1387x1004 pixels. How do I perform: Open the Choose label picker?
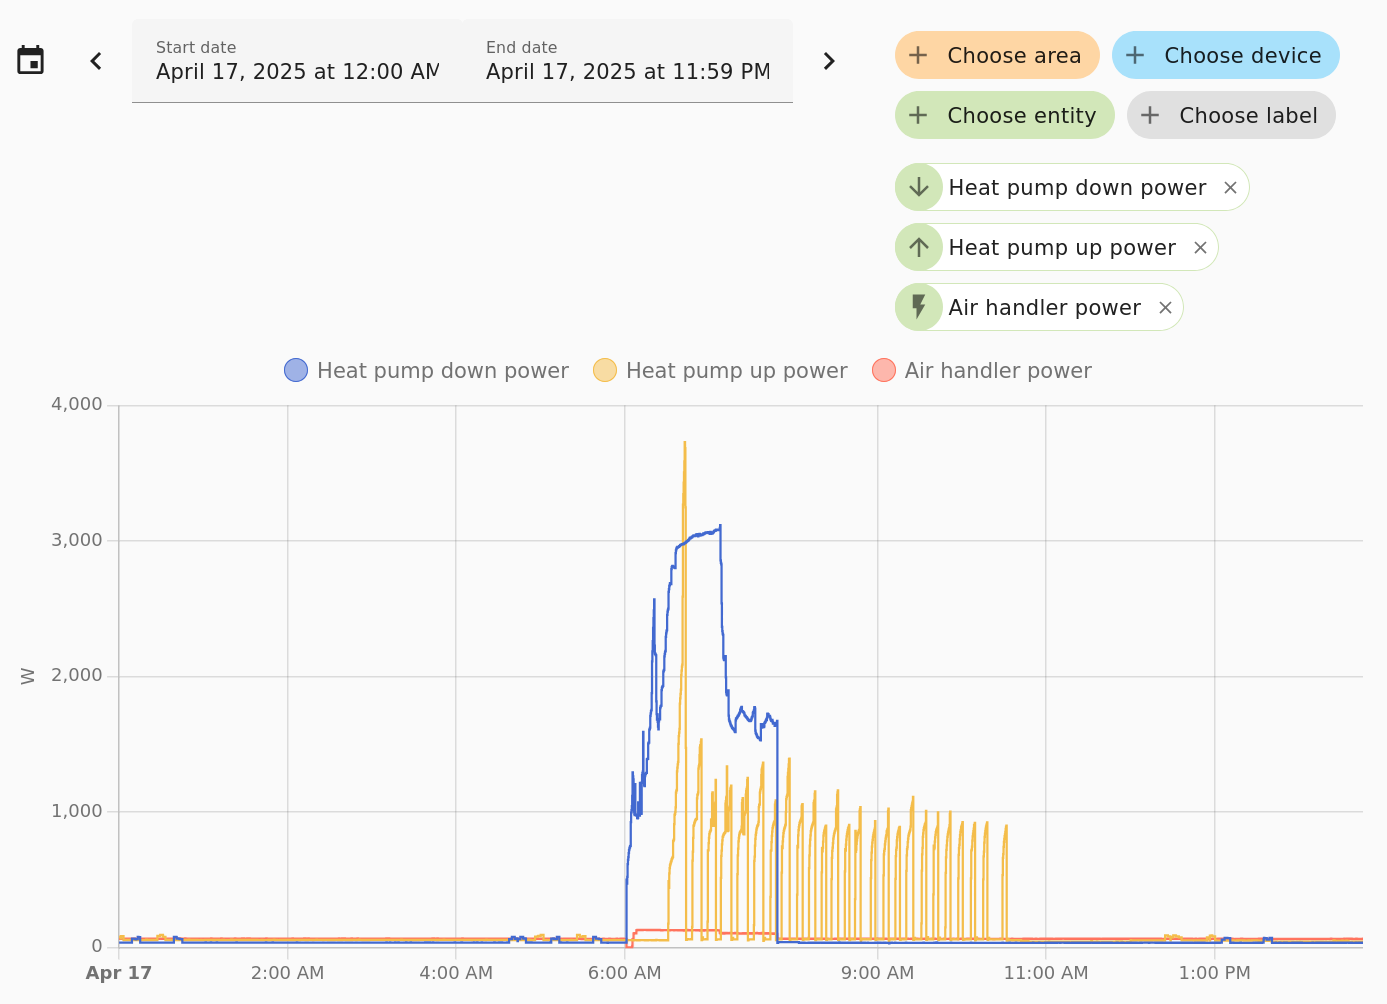point(1231,116)
